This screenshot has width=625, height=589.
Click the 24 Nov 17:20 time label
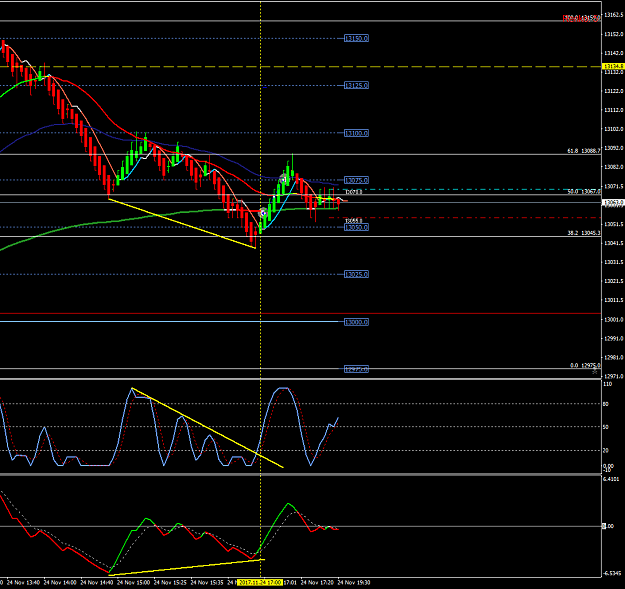pyautogui.click(x=317, y=583)
